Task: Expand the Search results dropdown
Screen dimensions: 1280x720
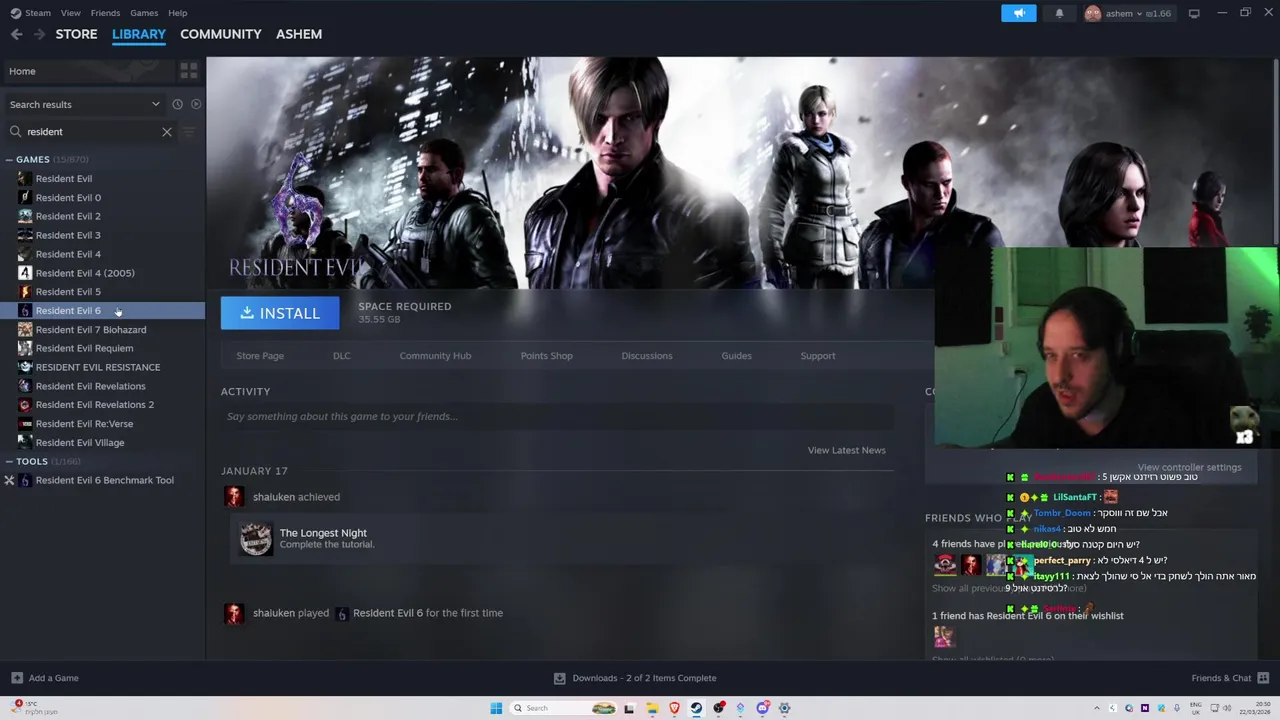Action: 84,104
